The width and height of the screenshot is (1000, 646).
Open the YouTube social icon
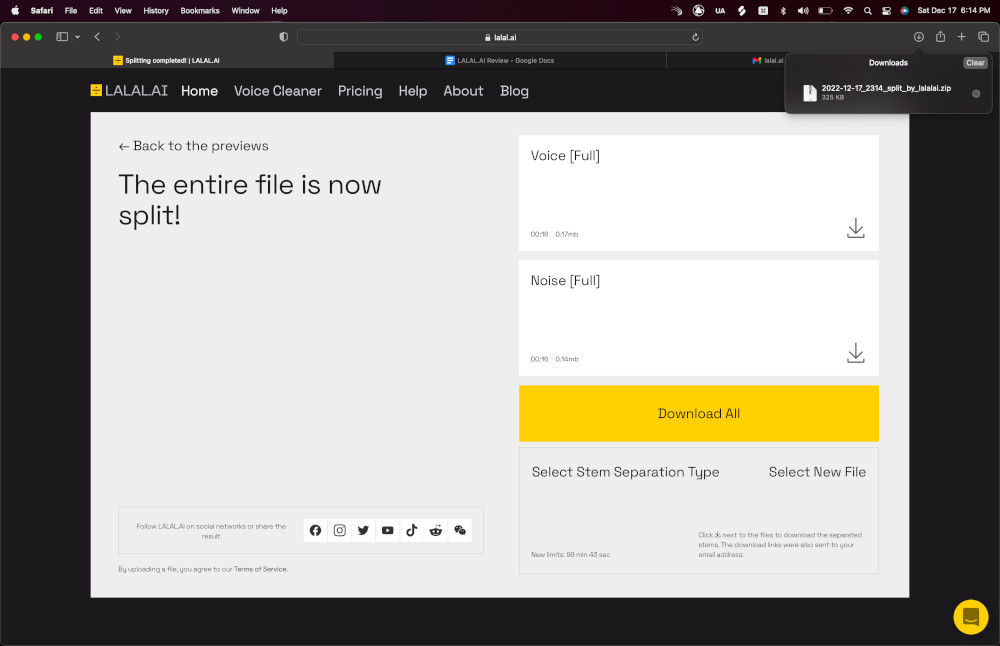[388, 530]
